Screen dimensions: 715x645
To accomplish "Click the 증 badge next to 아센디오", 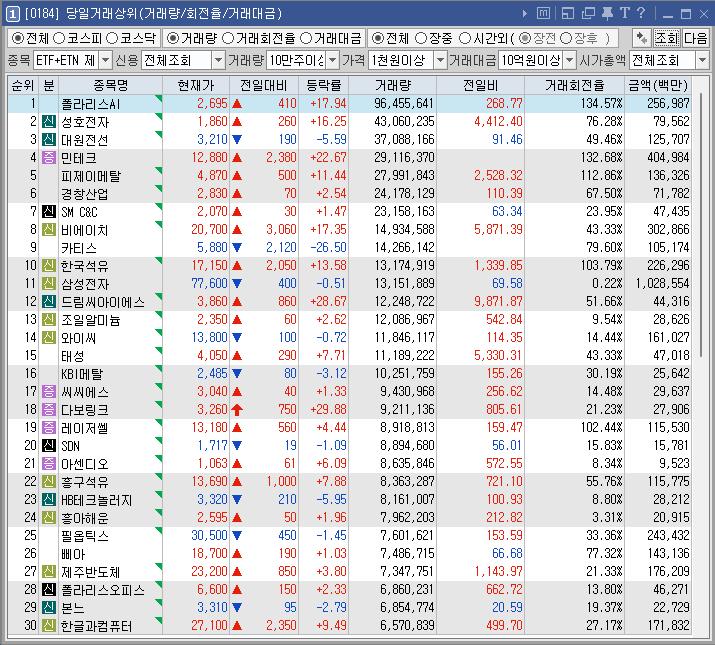I will click(x=49, y=463).
